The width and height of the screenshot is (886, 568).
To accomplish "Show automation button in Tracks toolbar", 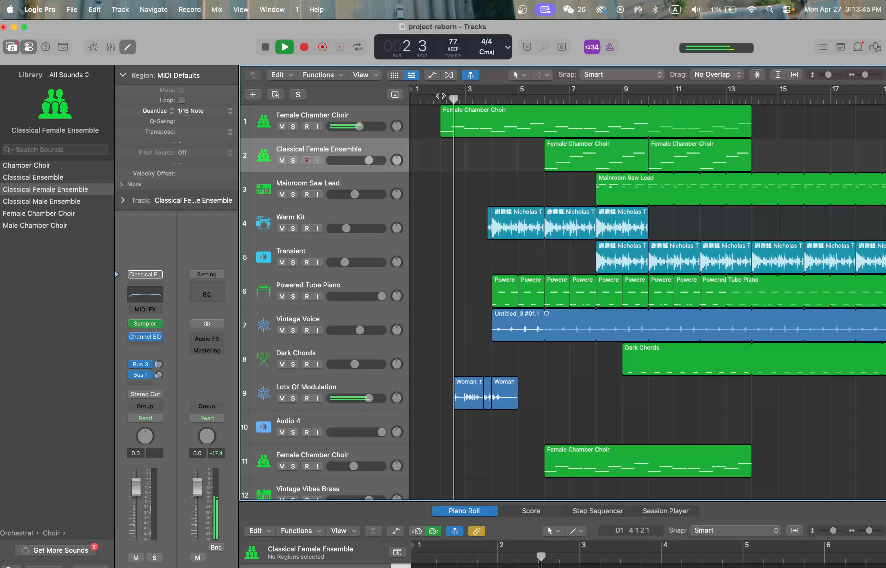I will tap(432, 75).
